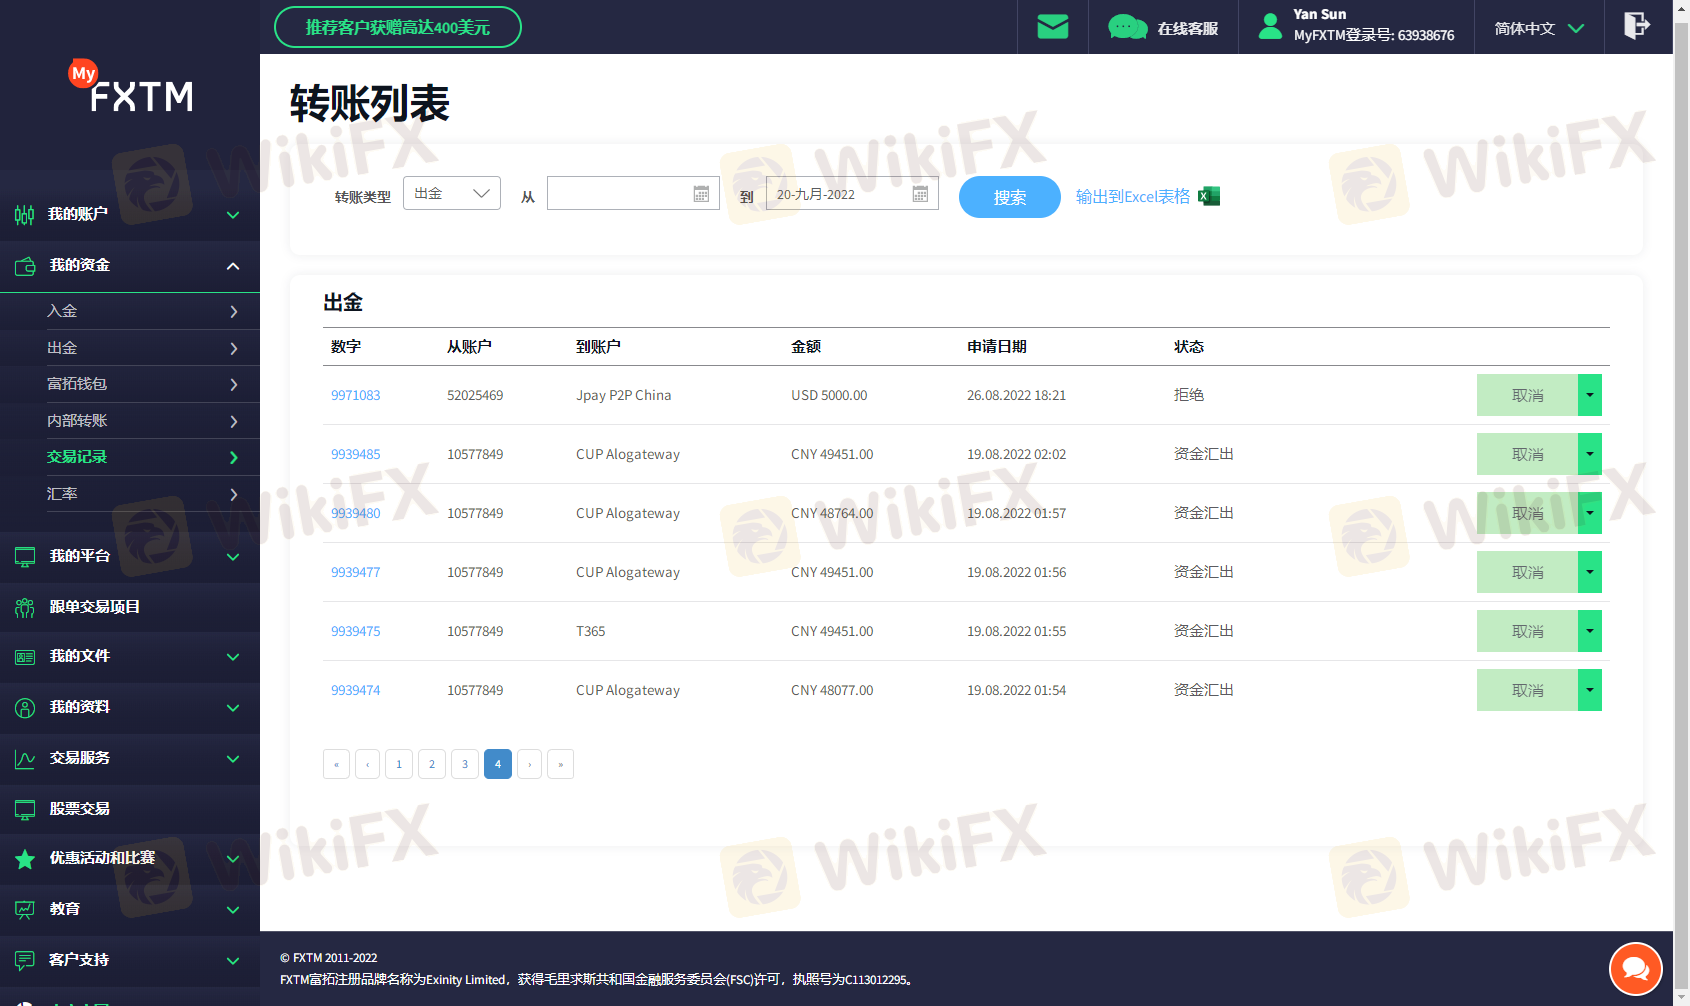
Task: Click 取消 button for row 9939477
Action: 1527,572
